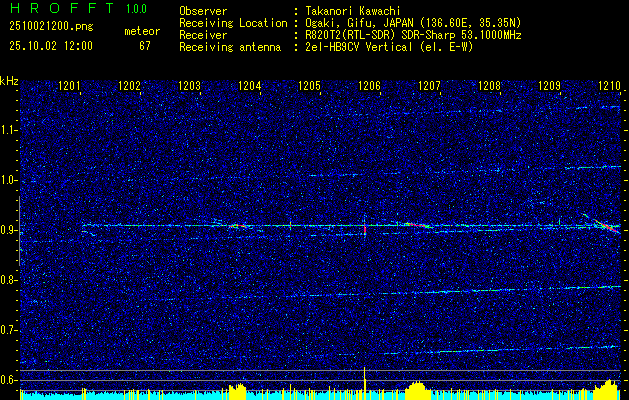This screenshot has height=400, width=629.
Task: Click time marker 1205
Action: click(x=309, y=85)
